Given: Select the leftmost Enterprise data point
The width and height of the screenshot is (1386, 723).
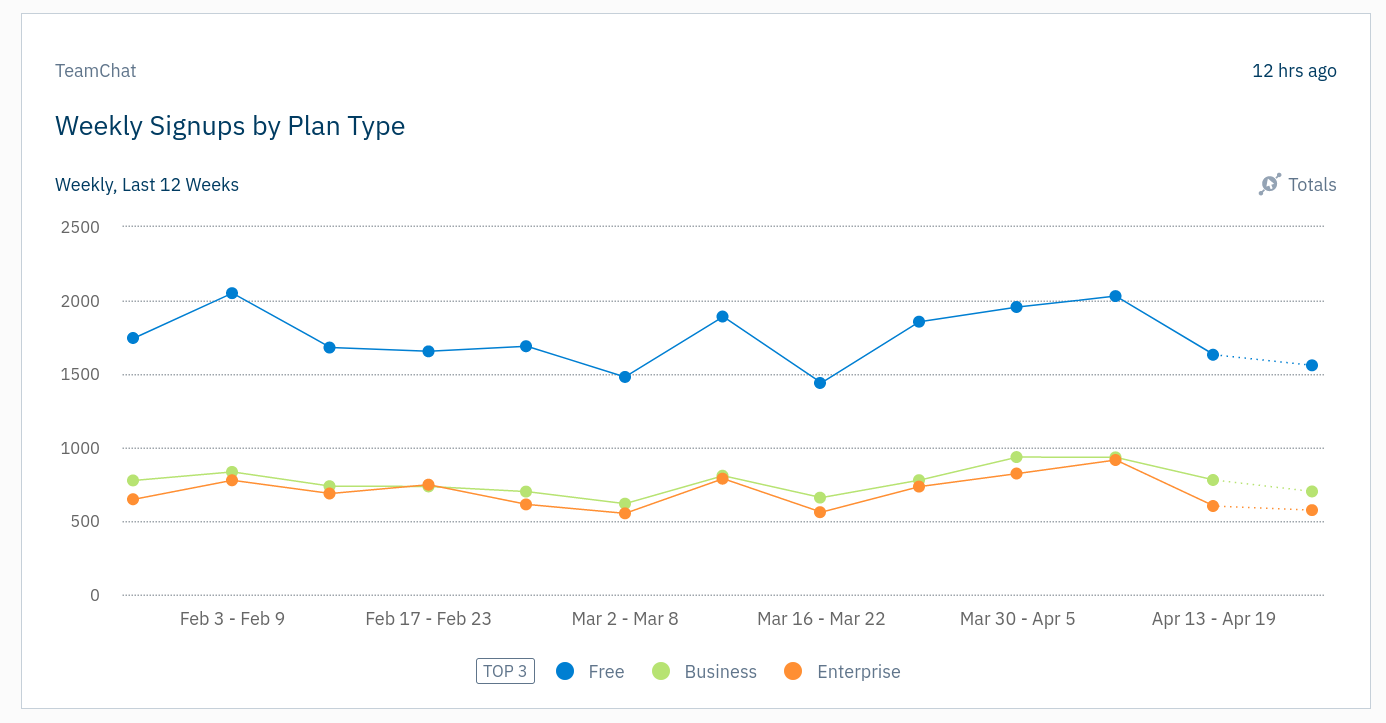Looking at the screenshot, I should tap(133, 499).
